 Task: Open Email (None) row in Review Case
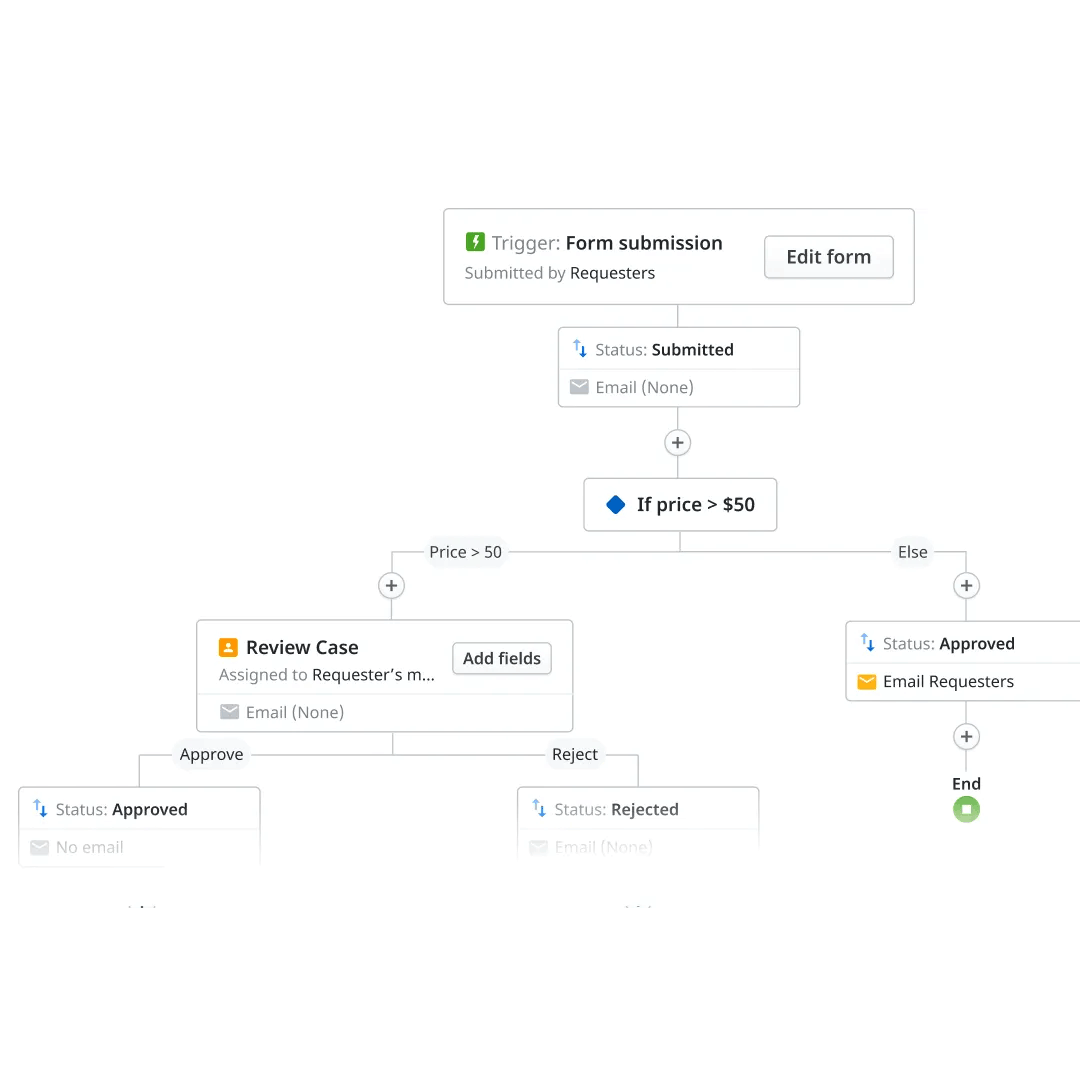coord(384,712)
